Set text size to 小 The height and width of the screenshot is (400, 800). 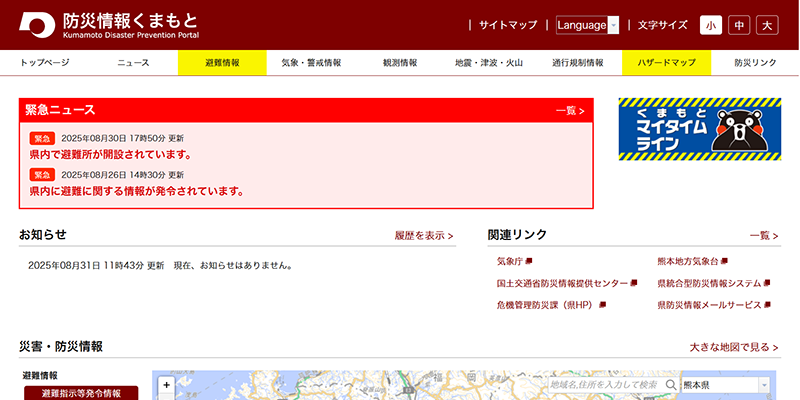(711, 26)
